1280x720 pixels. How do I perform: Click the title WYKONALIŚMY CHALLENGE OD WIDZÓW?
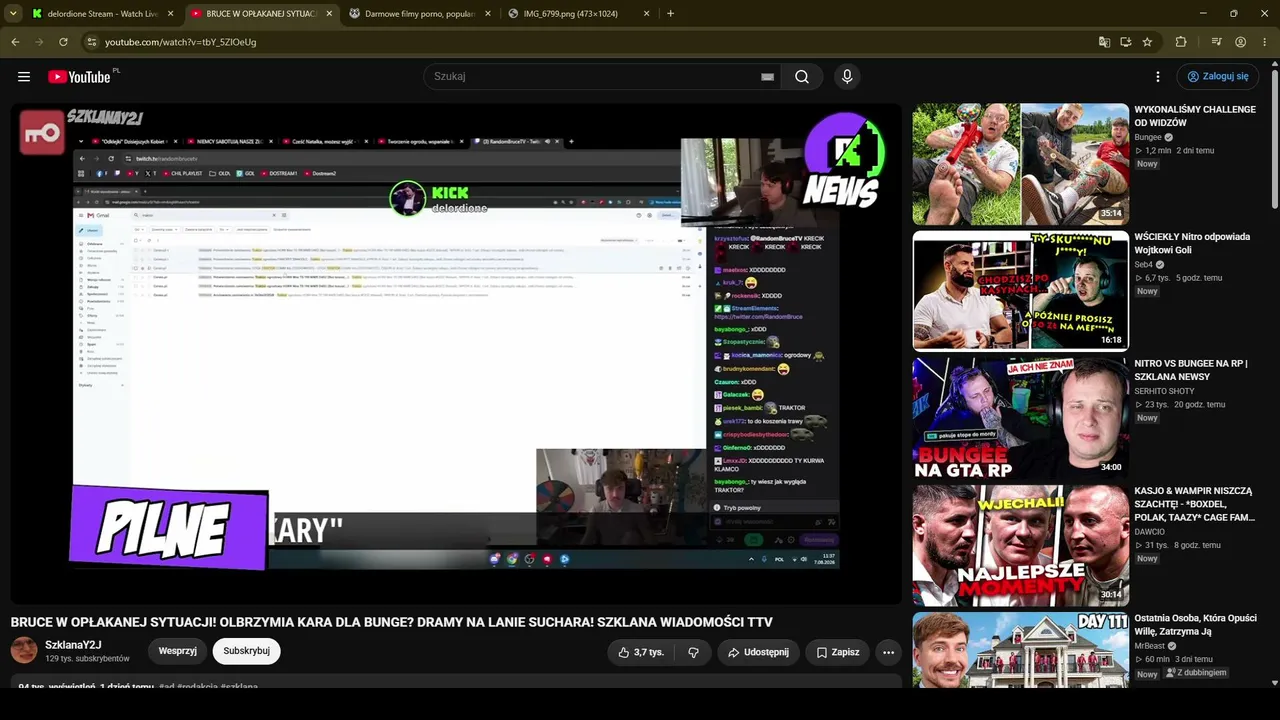tap(1195, 116)
